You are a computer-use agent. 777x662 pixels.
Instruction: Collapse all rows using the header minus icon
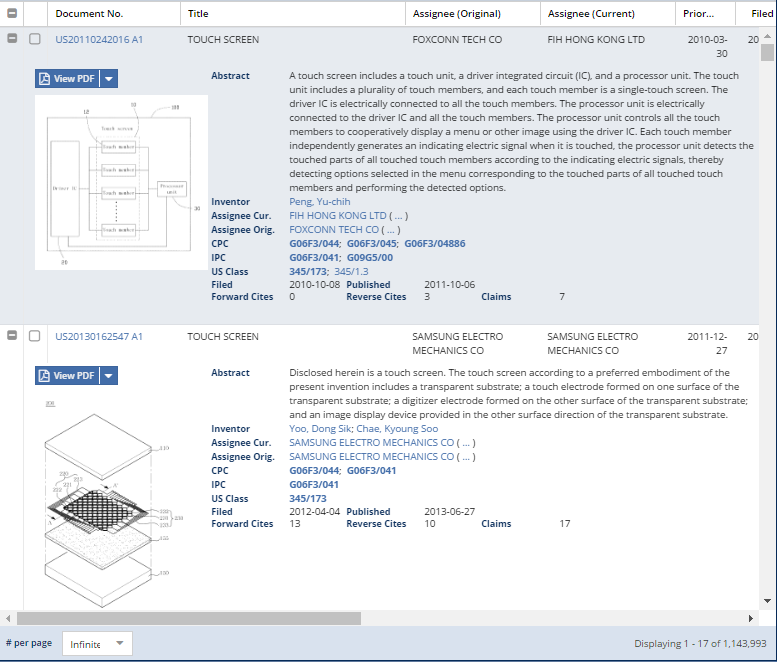tap(12, 13)
